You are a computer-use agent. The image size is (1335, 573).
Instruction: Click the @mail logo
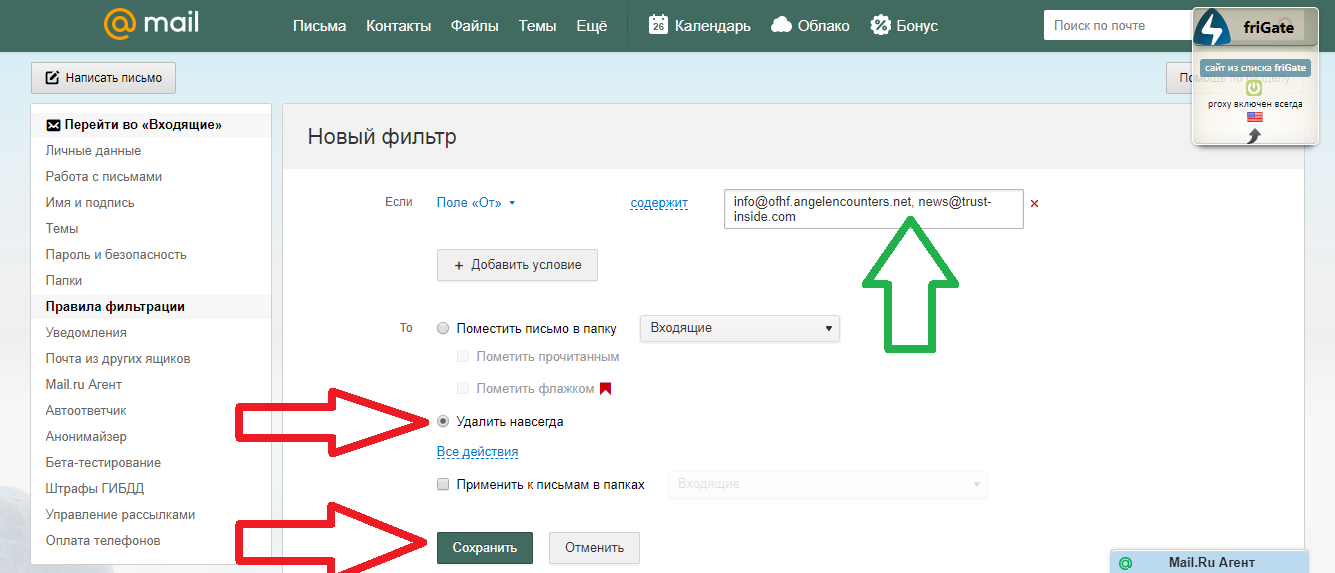[x=151, y=24]
